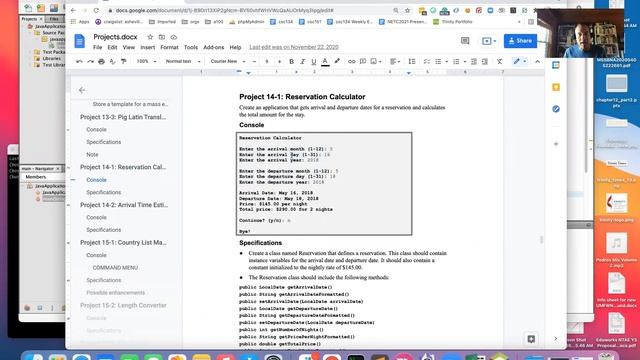Open the 100% zoom dropdown
The width and height of the screenshot is (640, 360).
pos(146,61)
